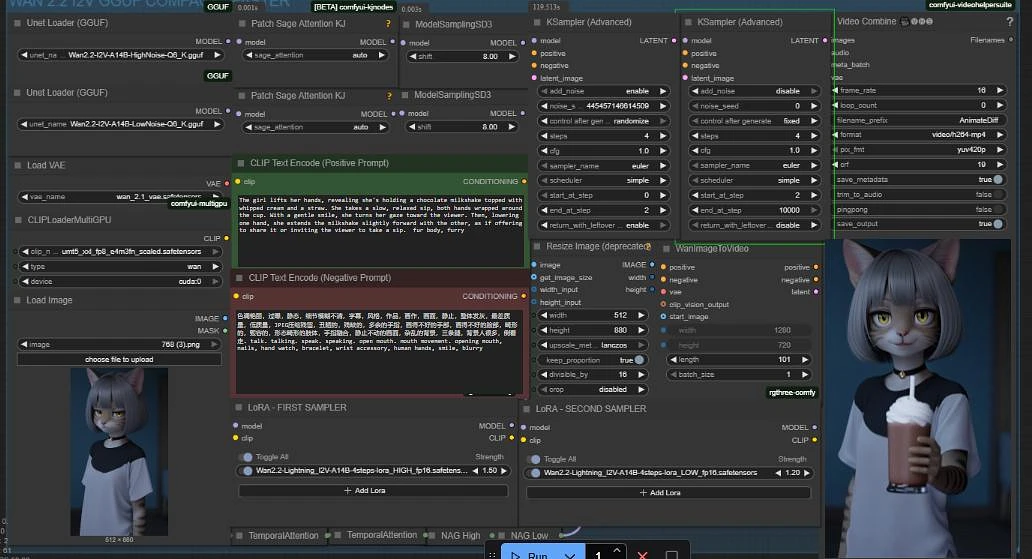Image resolution: width=1032 pixels, height=559 pixels.
Task: Collapse the Load Image node dot
Action: pos(17,300)
